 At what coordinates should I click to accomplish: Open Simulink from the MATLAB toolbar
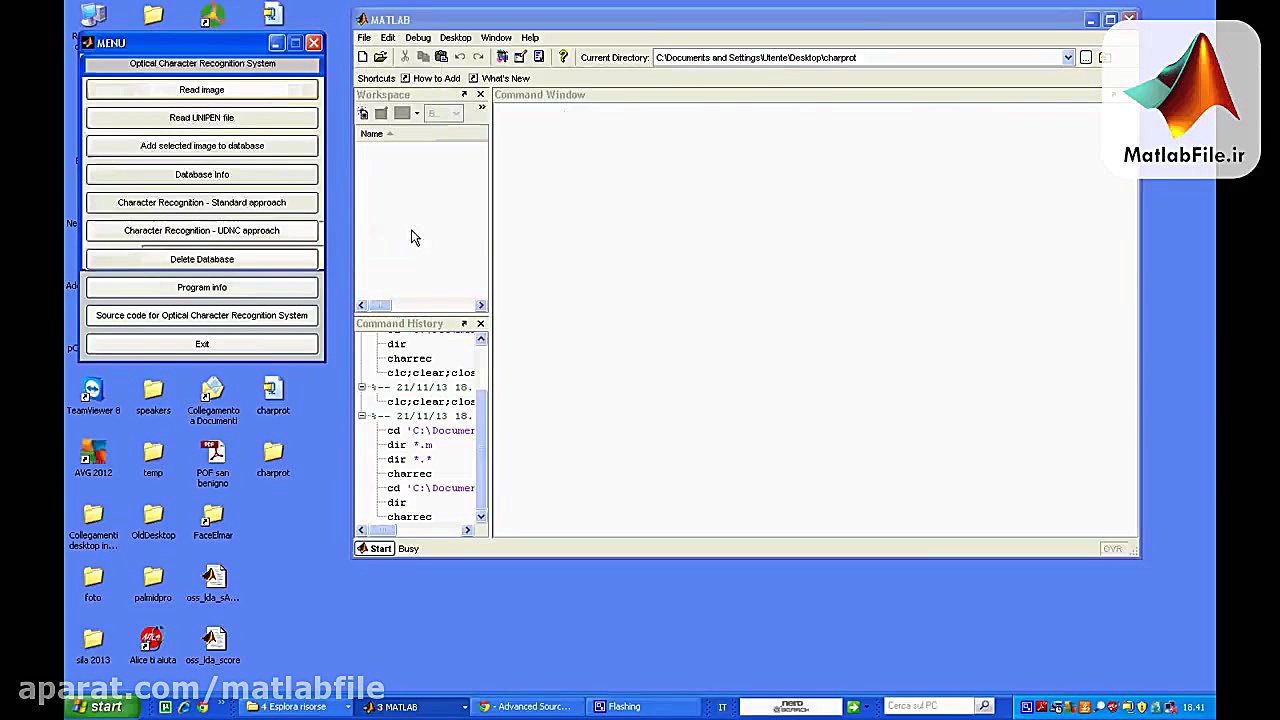click(502, 57)
